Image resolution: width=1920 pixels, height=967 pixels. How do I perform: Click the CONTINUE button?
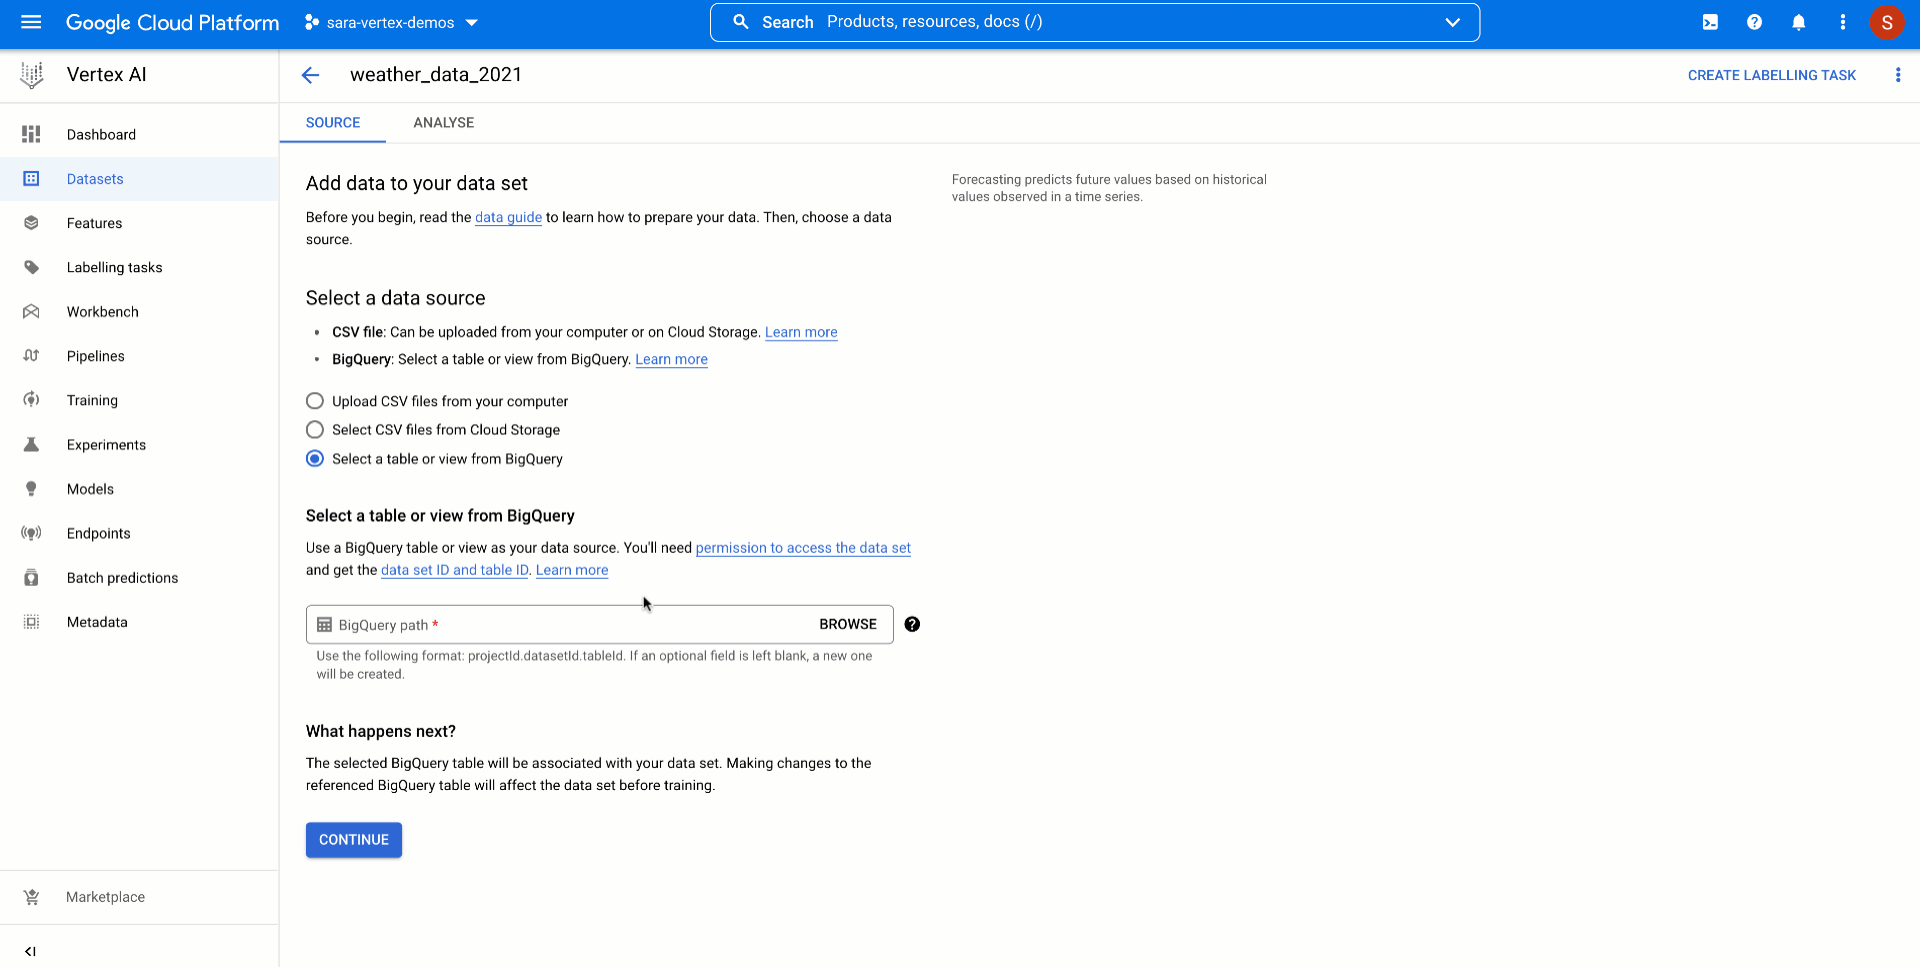pos(354,840)
